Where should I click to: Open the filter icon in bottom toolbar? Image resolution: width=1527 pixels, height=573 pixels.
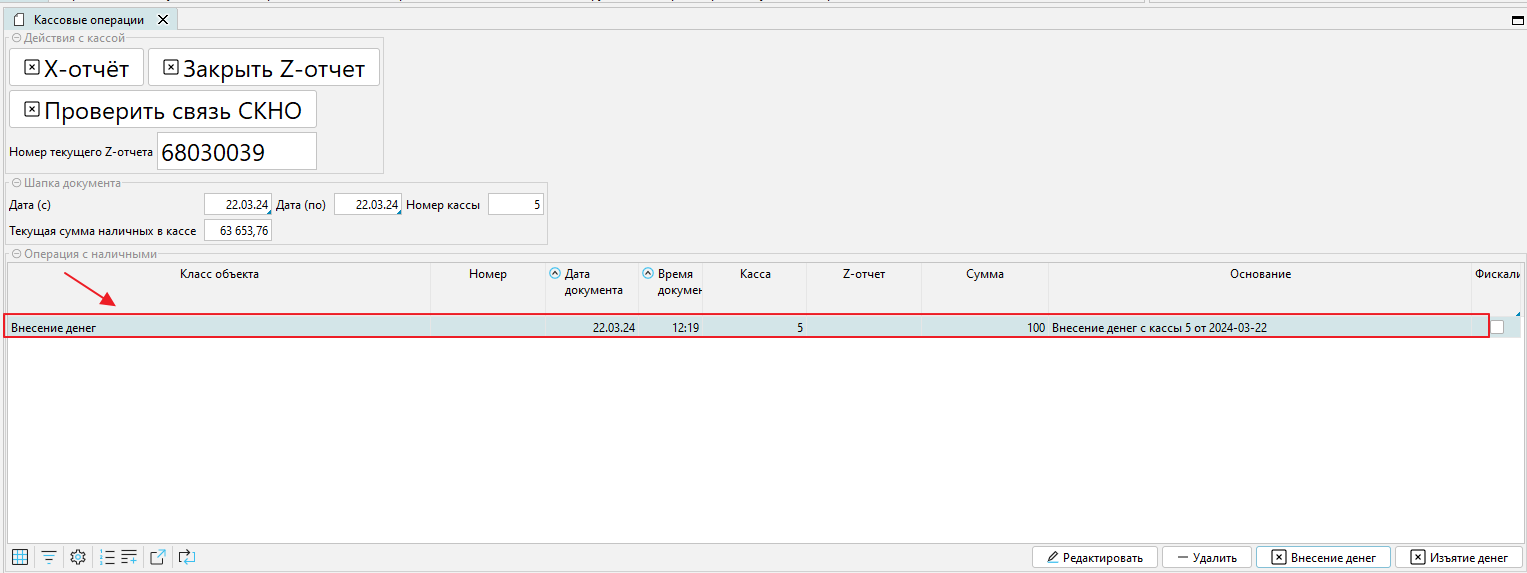pos(48,557)
